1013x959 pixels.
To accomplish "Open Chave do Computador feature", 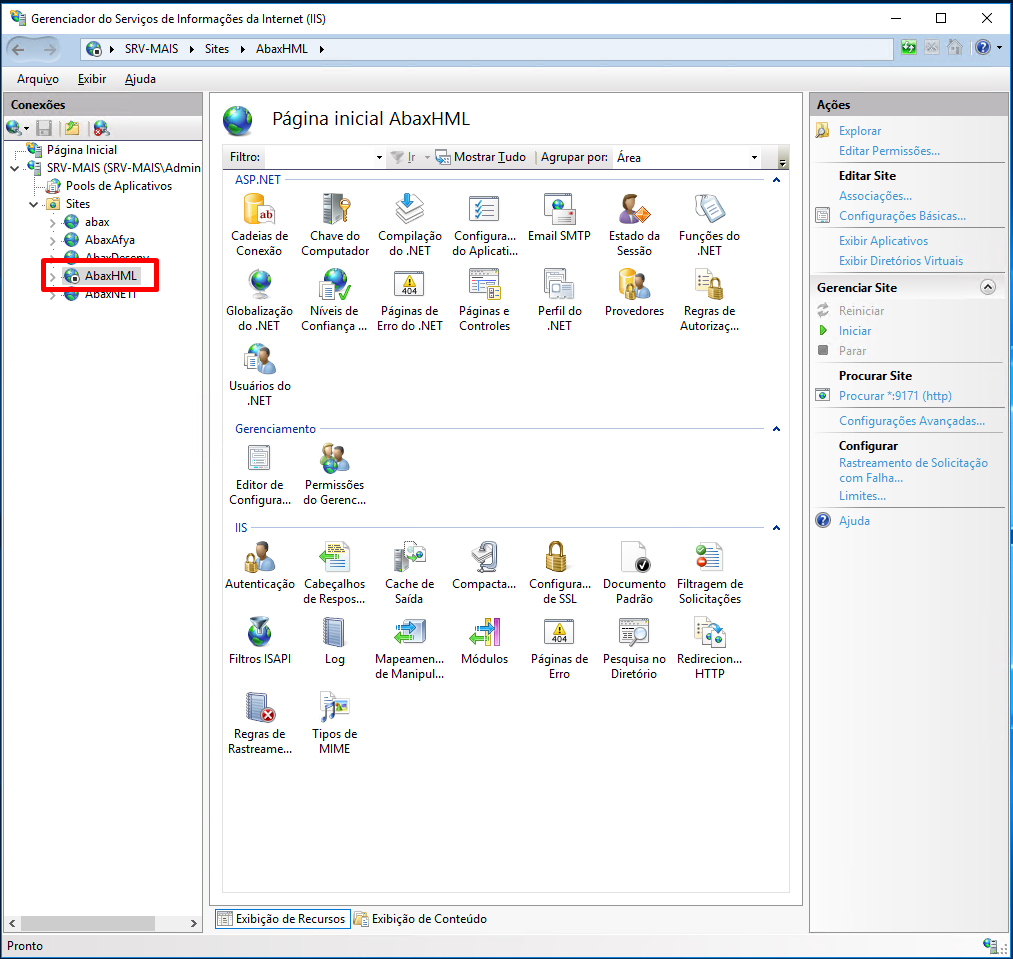I will coord(335,211).
